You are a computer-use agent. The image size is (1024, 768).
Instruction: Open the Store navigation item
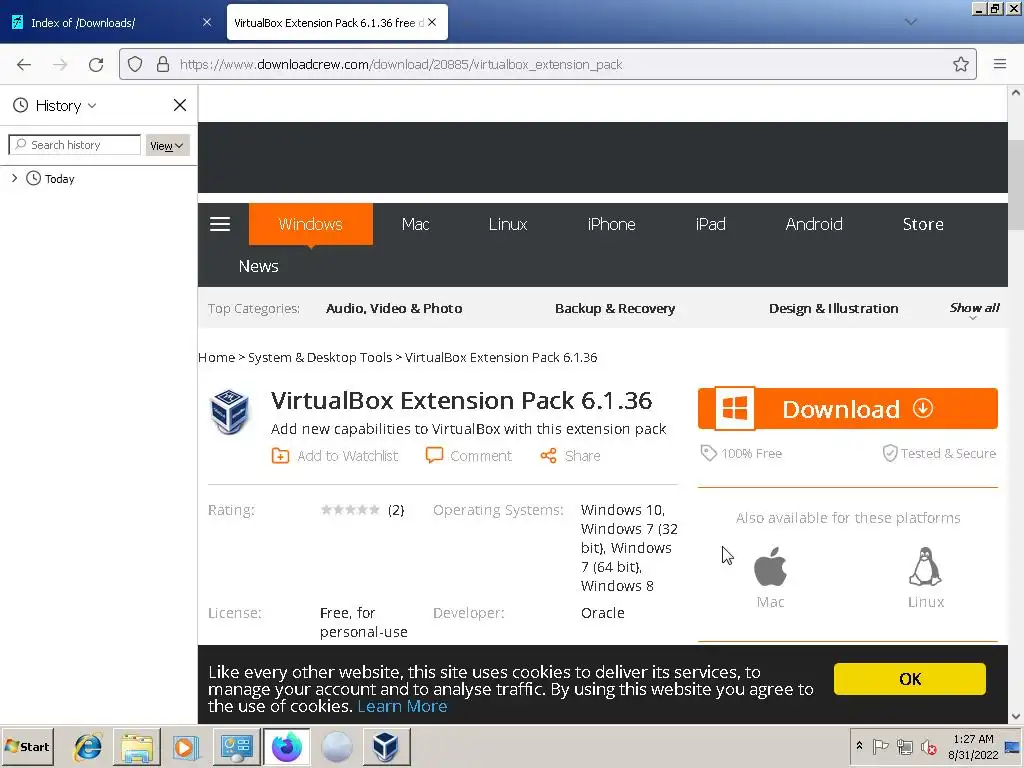click(923, 224)
